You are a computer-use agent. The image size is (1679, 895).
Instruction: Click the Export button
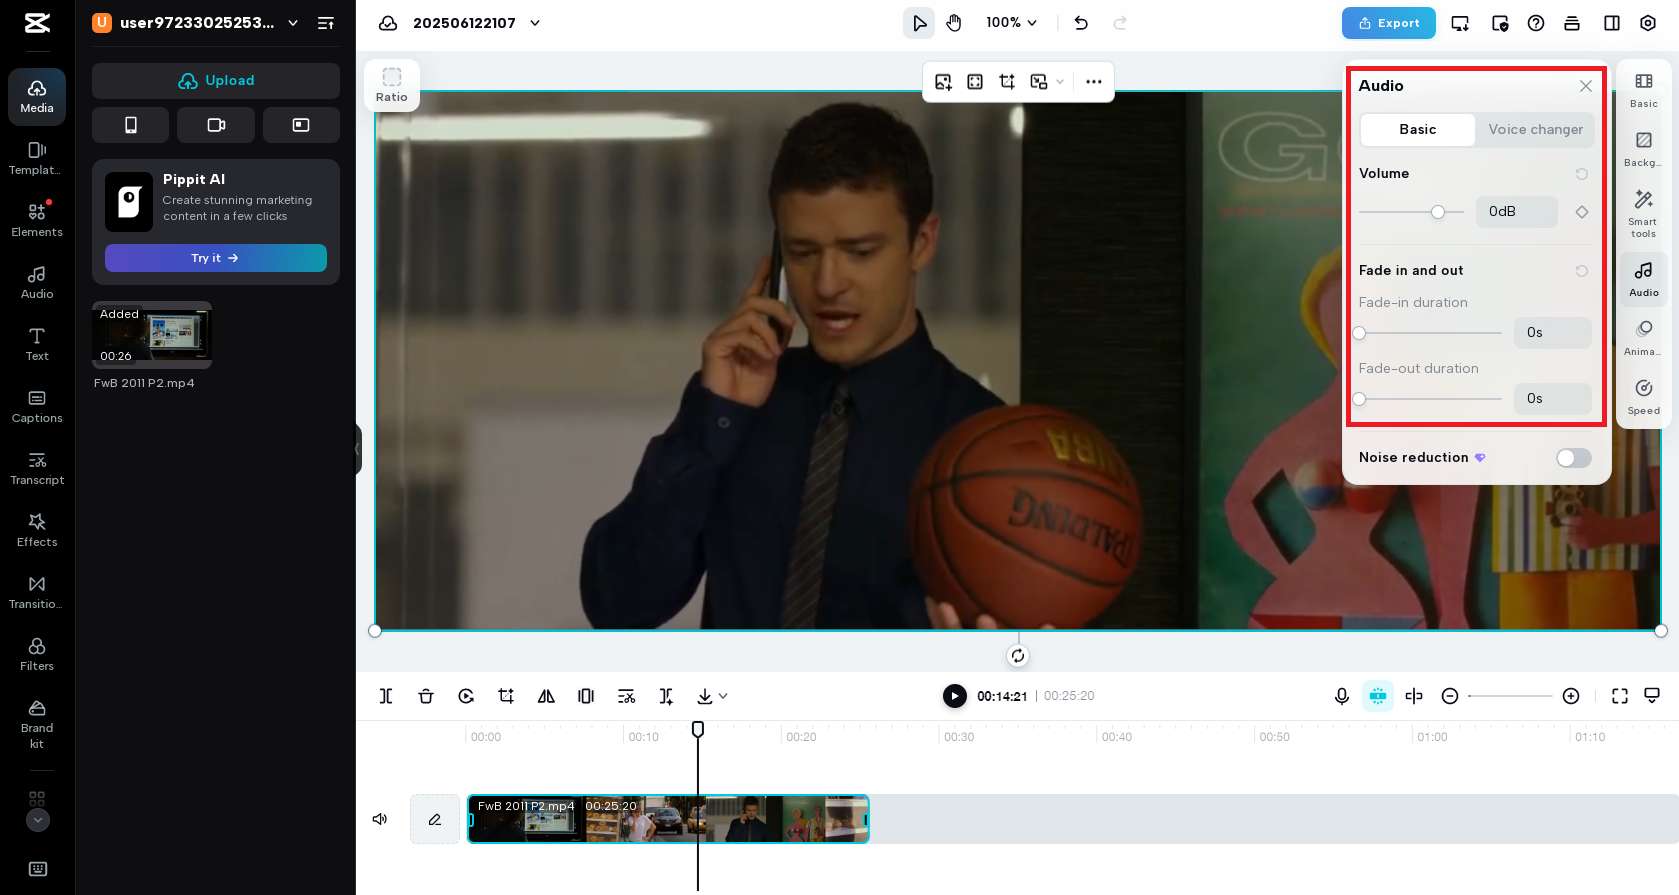pos(1388,23)
